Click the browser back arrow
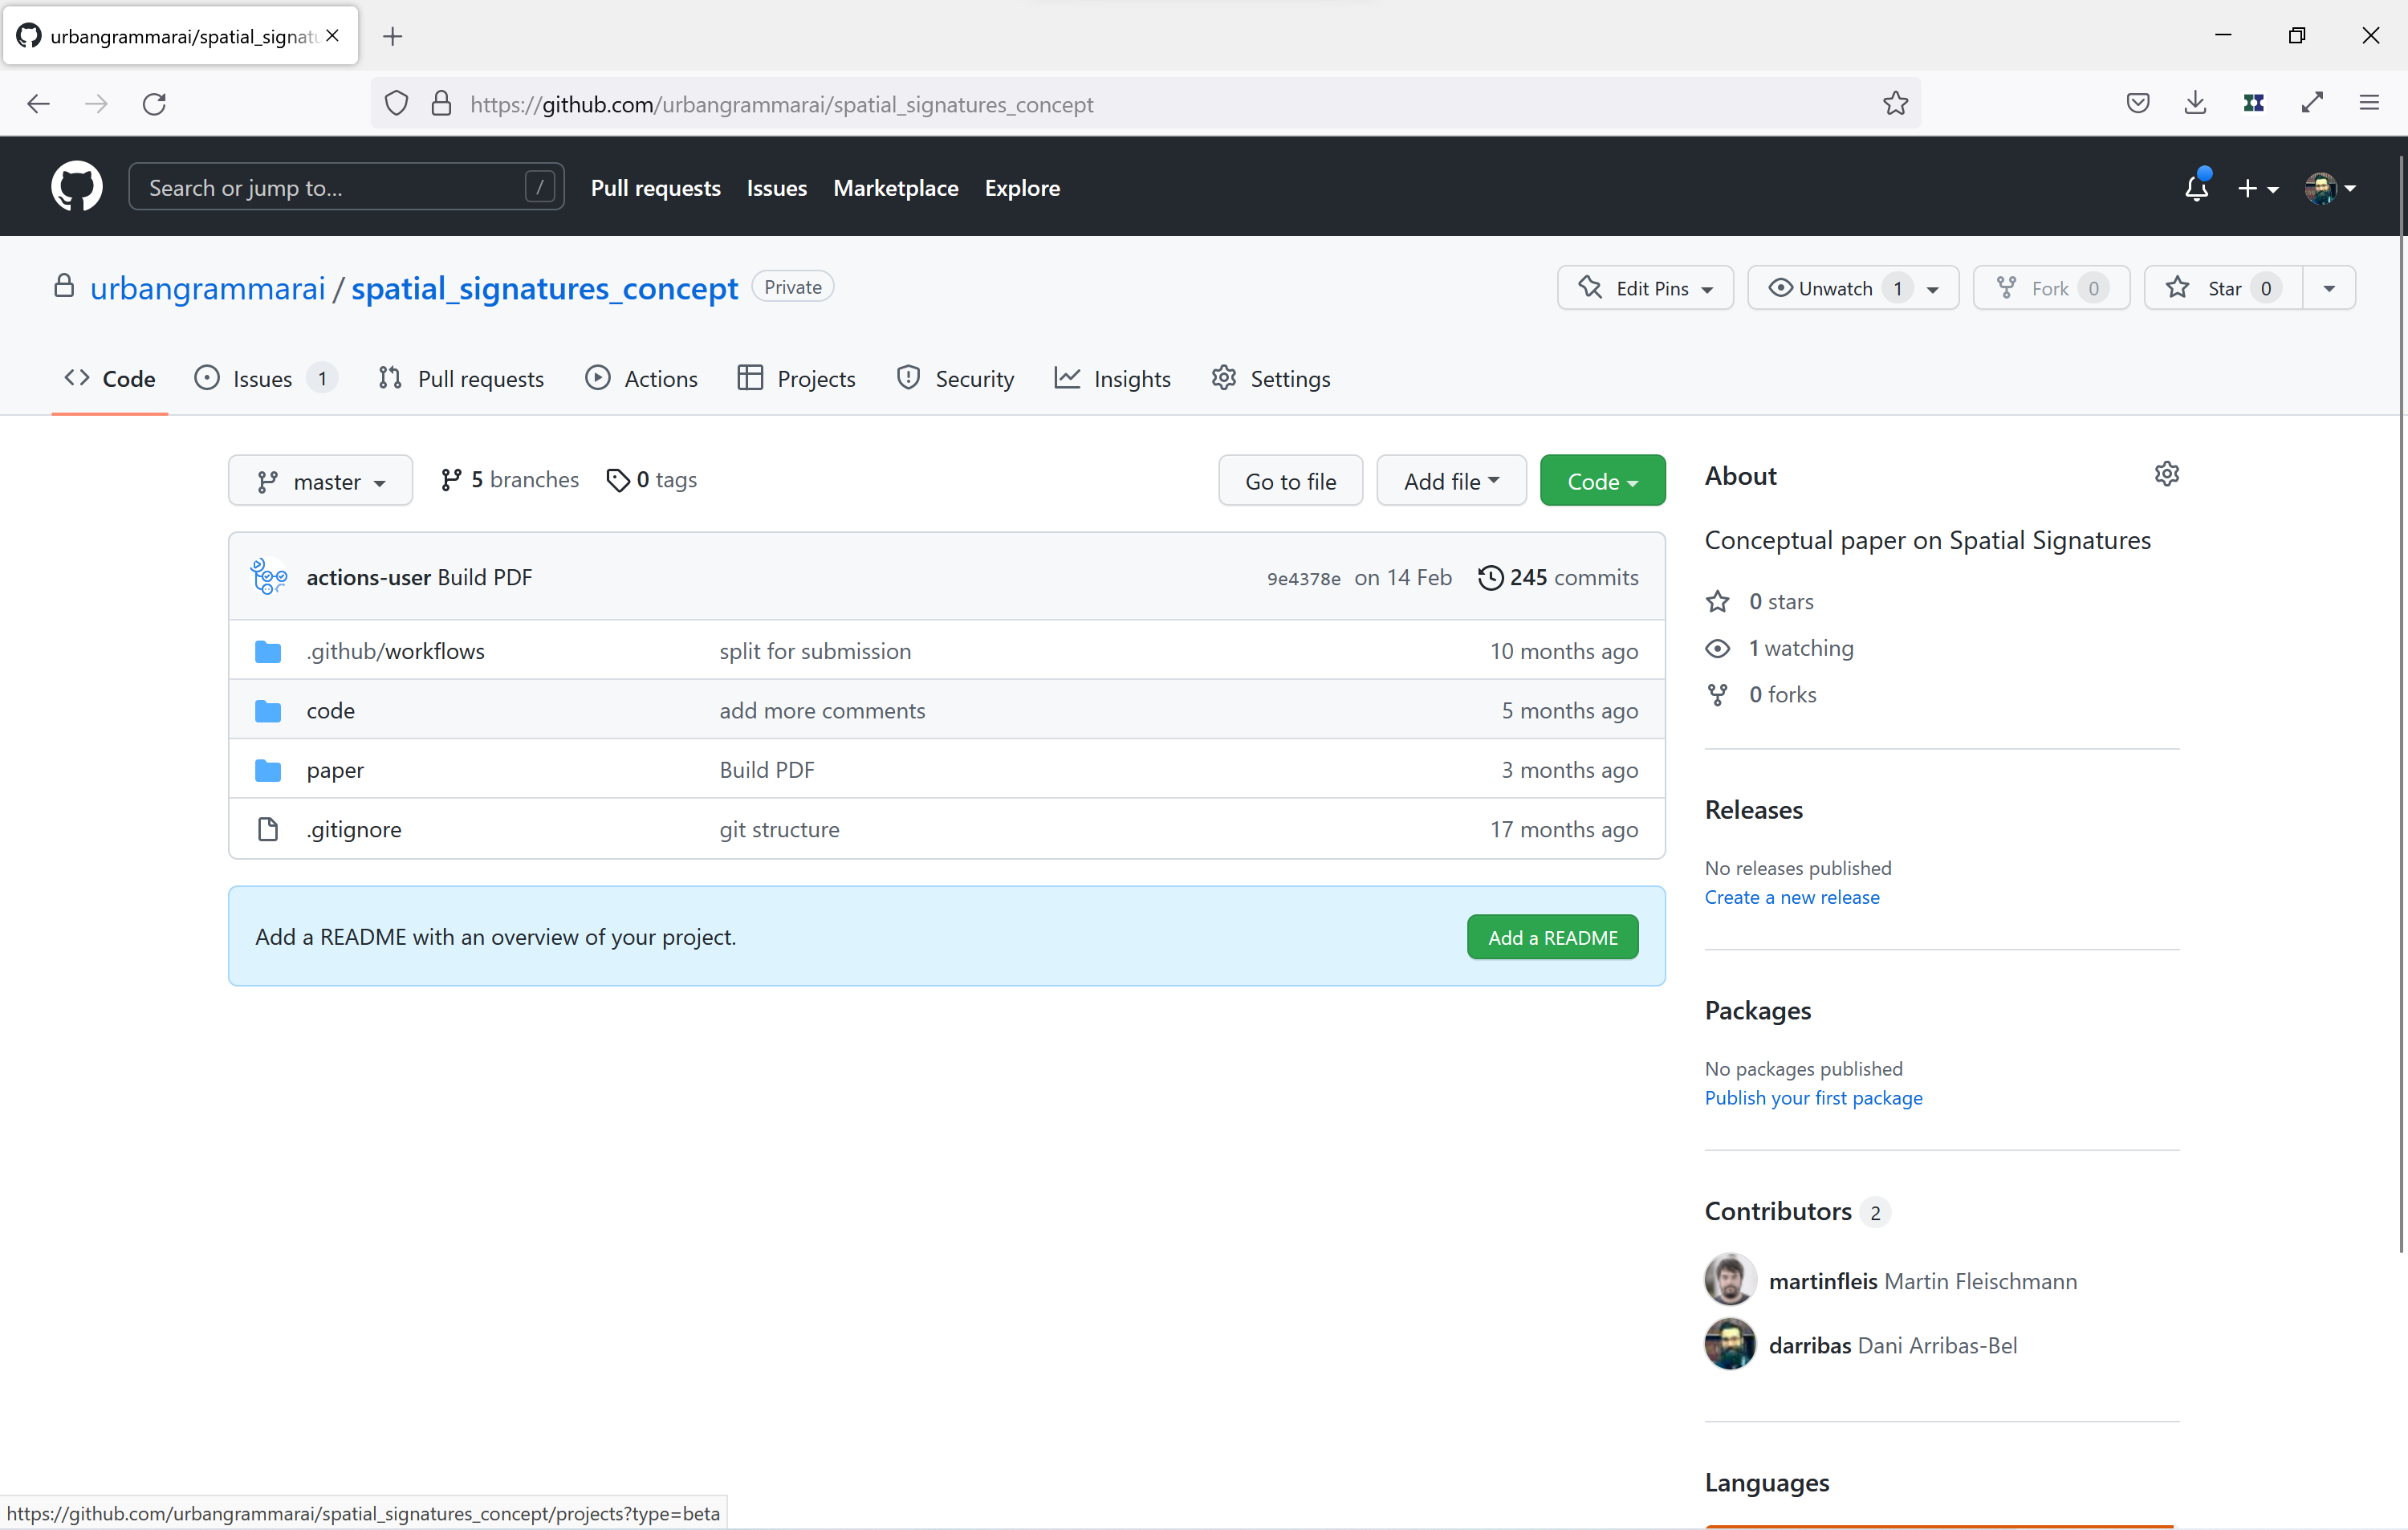The image size is (2408, 1530). (x=38, y=103)
